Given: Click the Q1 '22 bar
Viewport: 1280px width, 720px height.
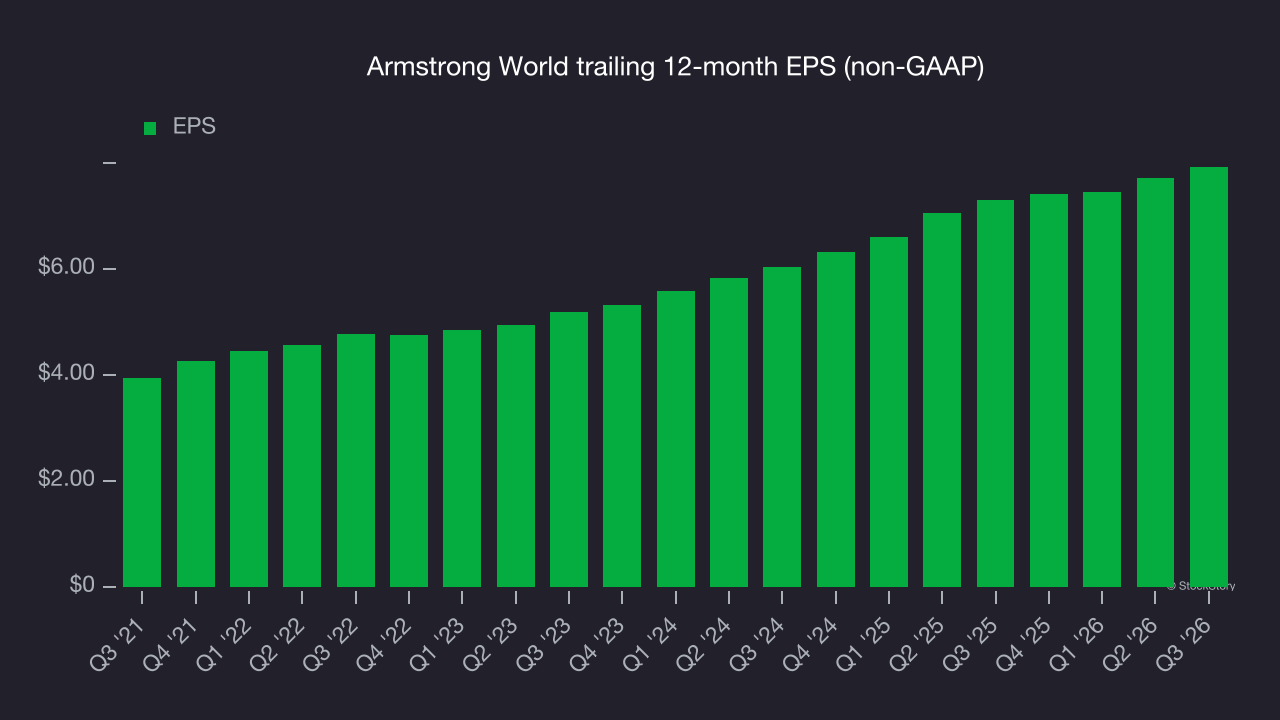Looking at the screenshot, I should 249,469.
